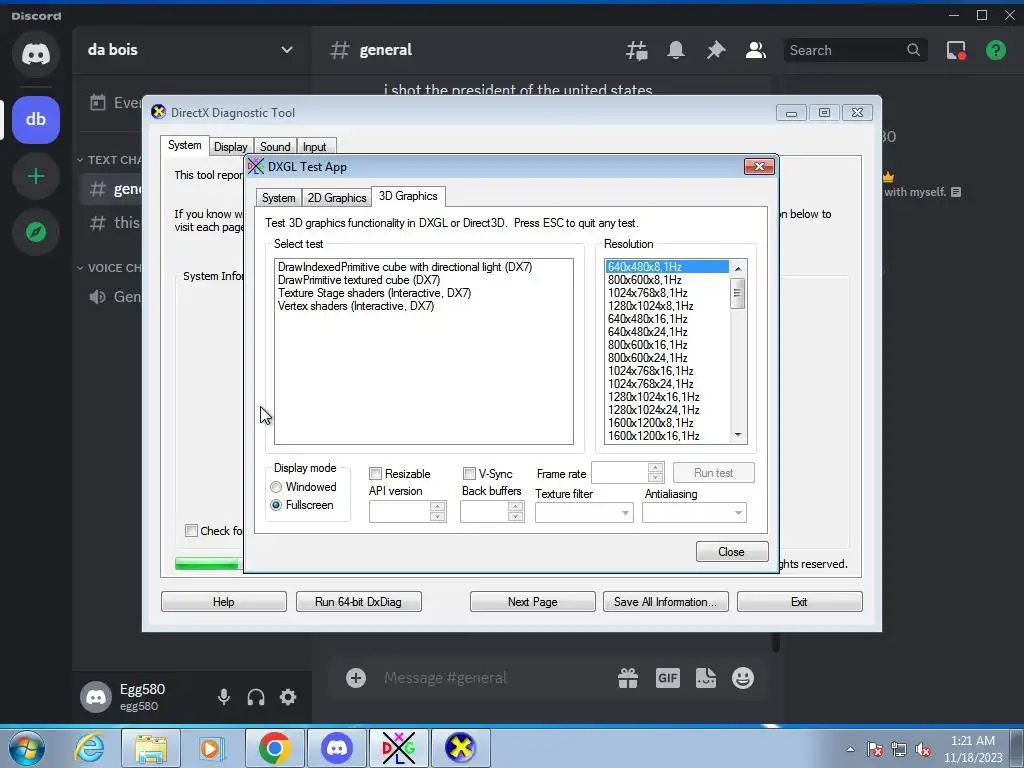Open the Antialiasing dropdown
Screen dimensions: 1024x768
(x=694, y=513)
